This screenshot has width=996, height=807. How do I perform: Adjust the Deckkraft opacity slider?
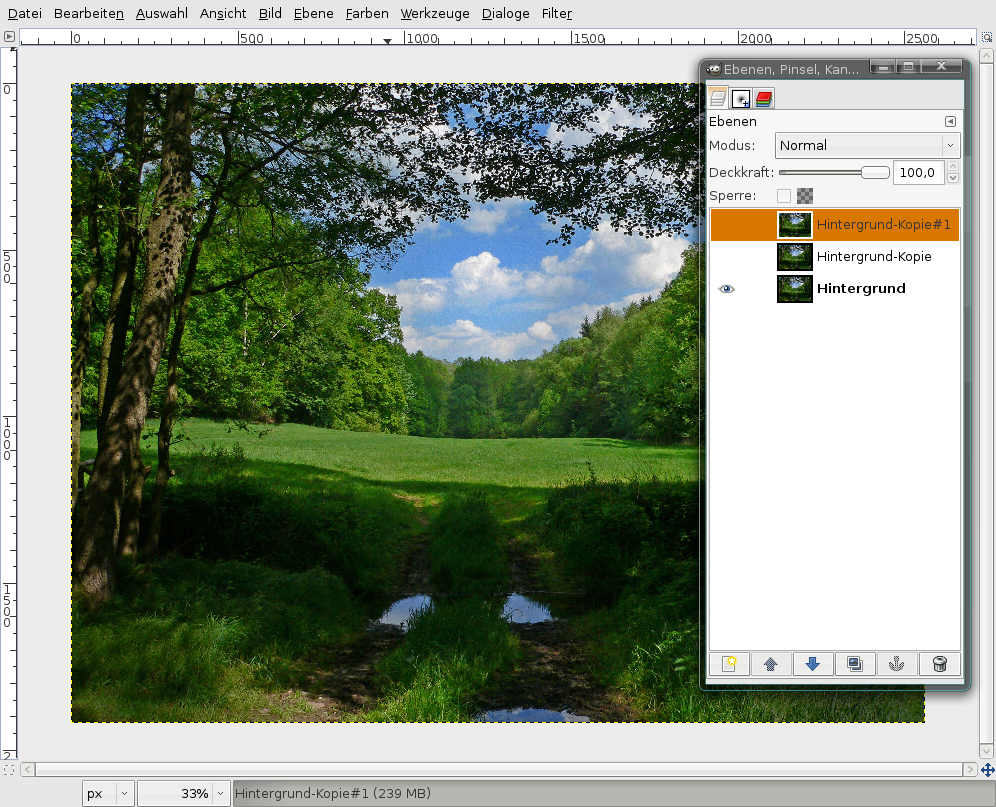coord(834,172)
